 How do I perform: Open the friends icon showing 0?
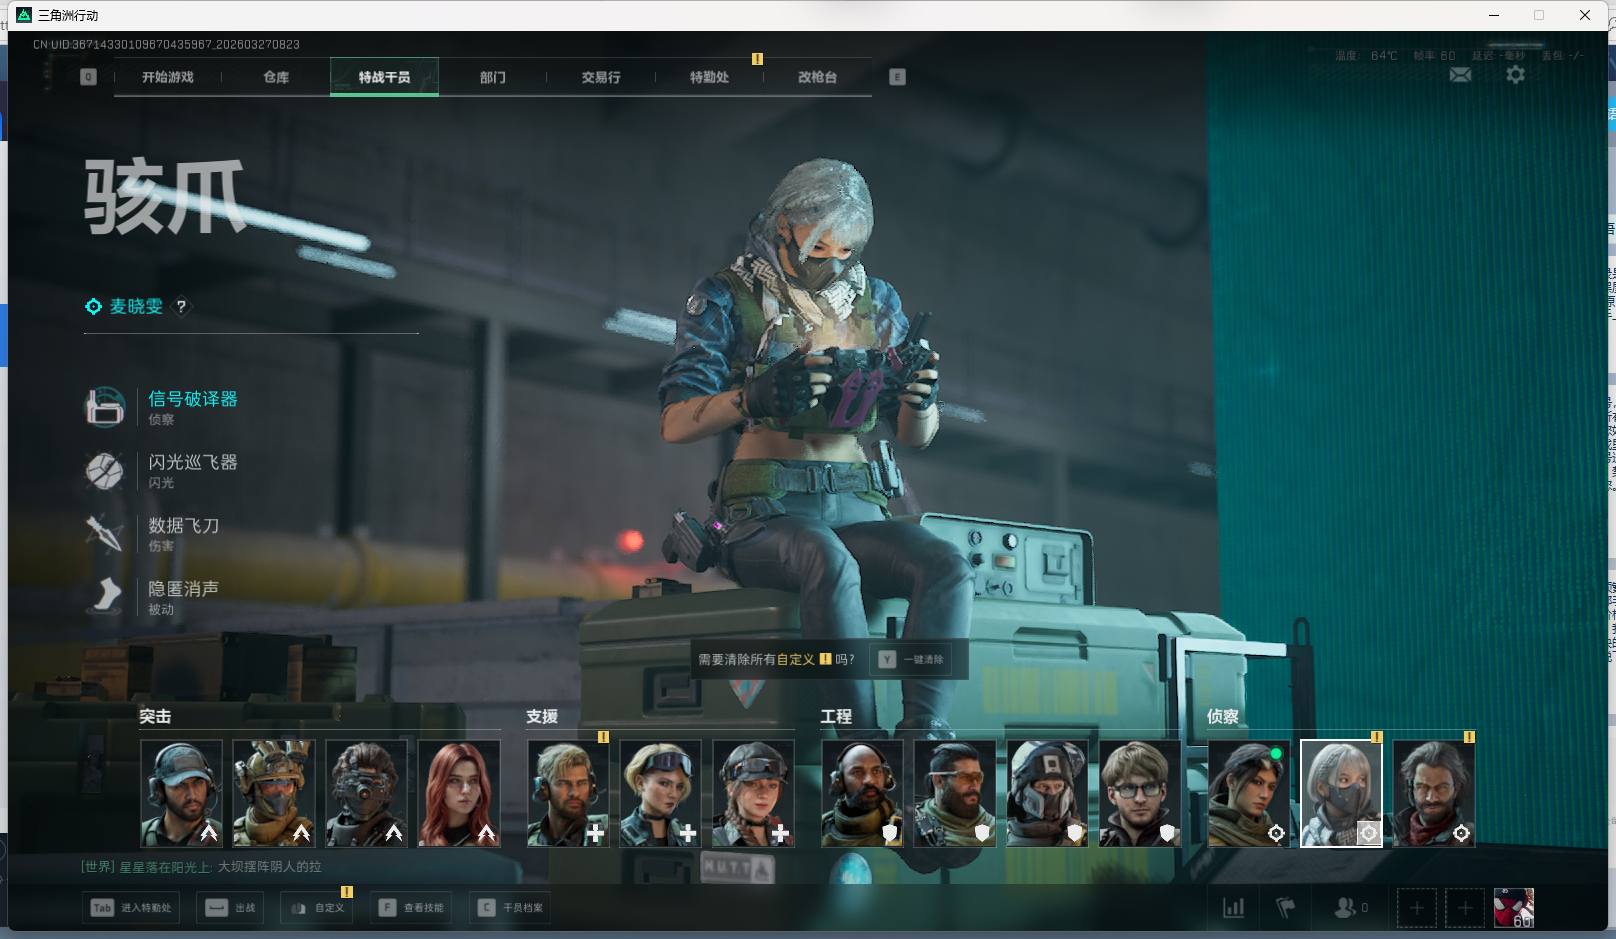tap(1351, 908)
